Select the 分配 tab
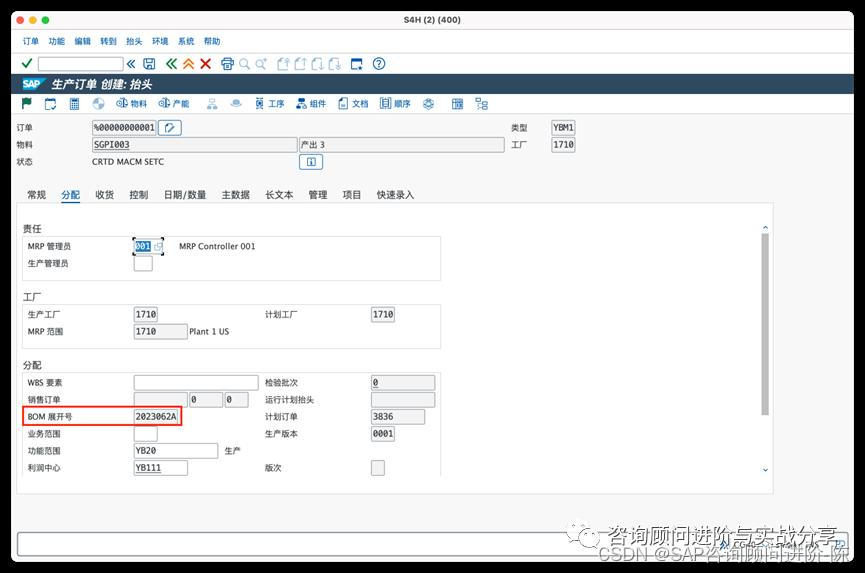 71,195
